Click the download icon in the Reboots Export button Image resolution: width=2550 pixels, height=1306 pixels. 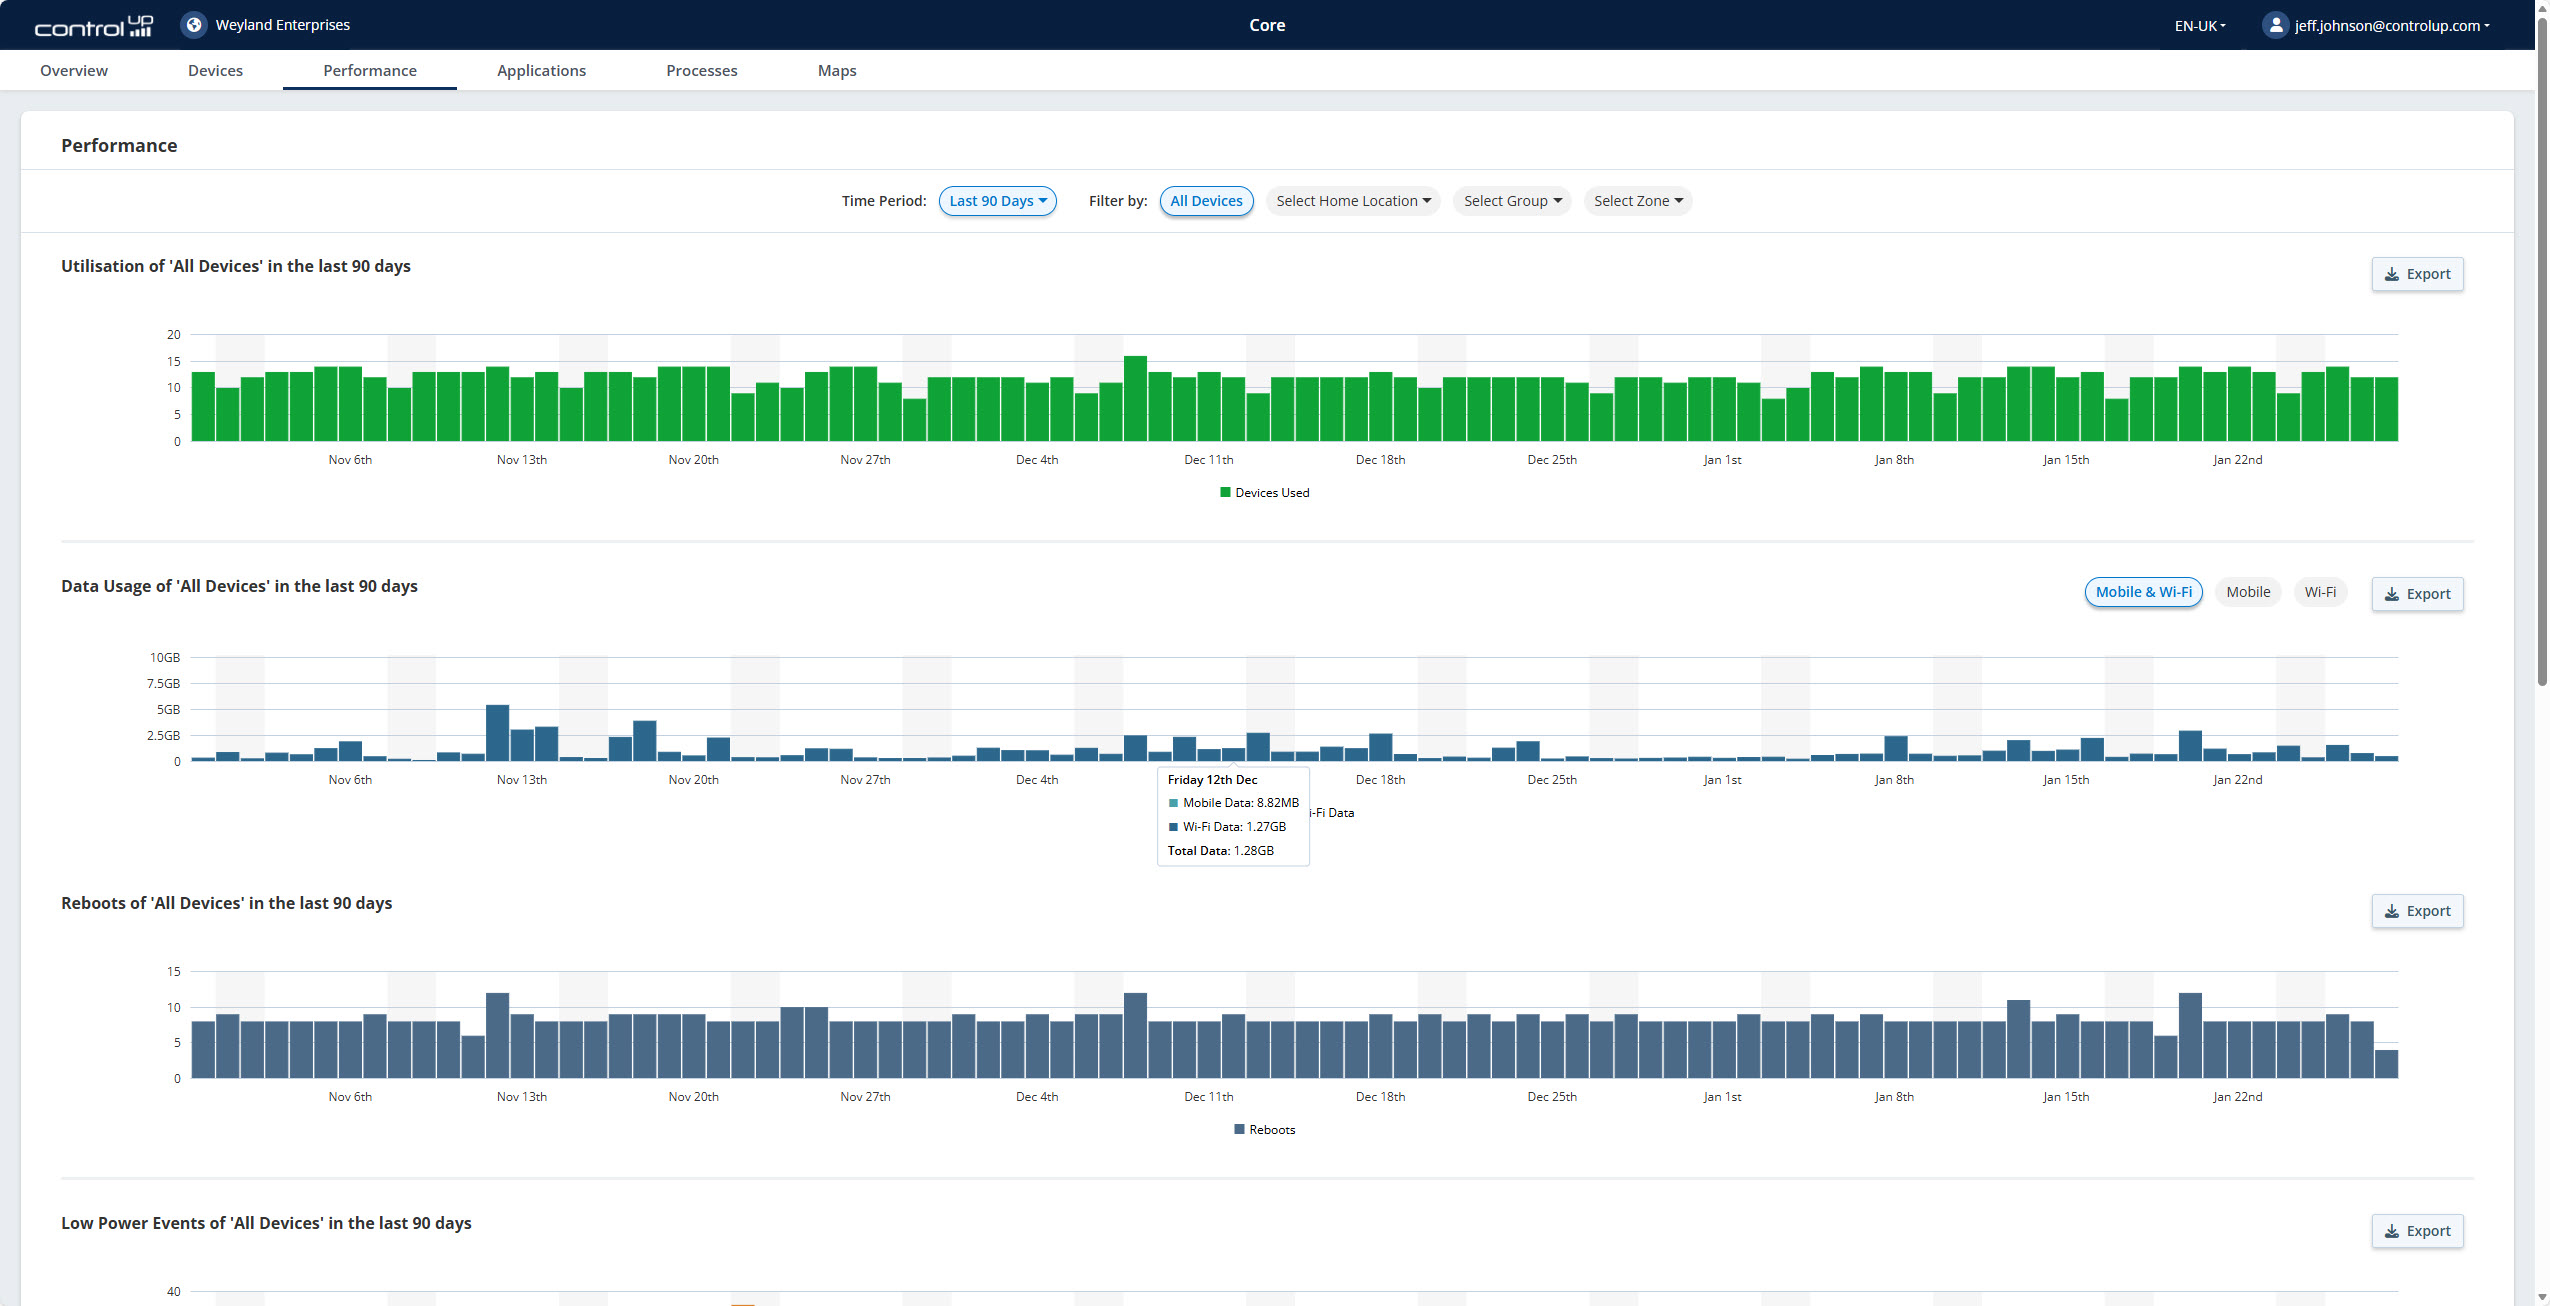click(2391, 911)
